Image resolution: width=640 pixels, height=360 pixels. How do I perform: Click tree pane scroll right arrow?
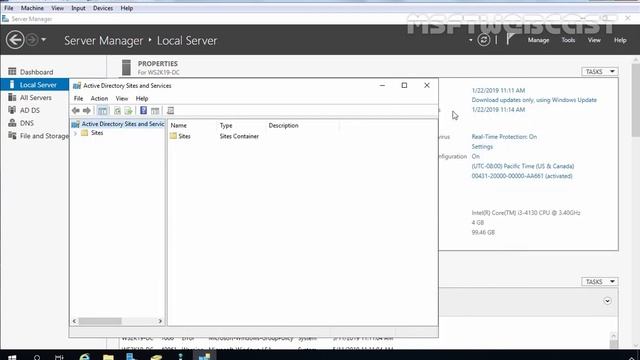tap(160, 321)
